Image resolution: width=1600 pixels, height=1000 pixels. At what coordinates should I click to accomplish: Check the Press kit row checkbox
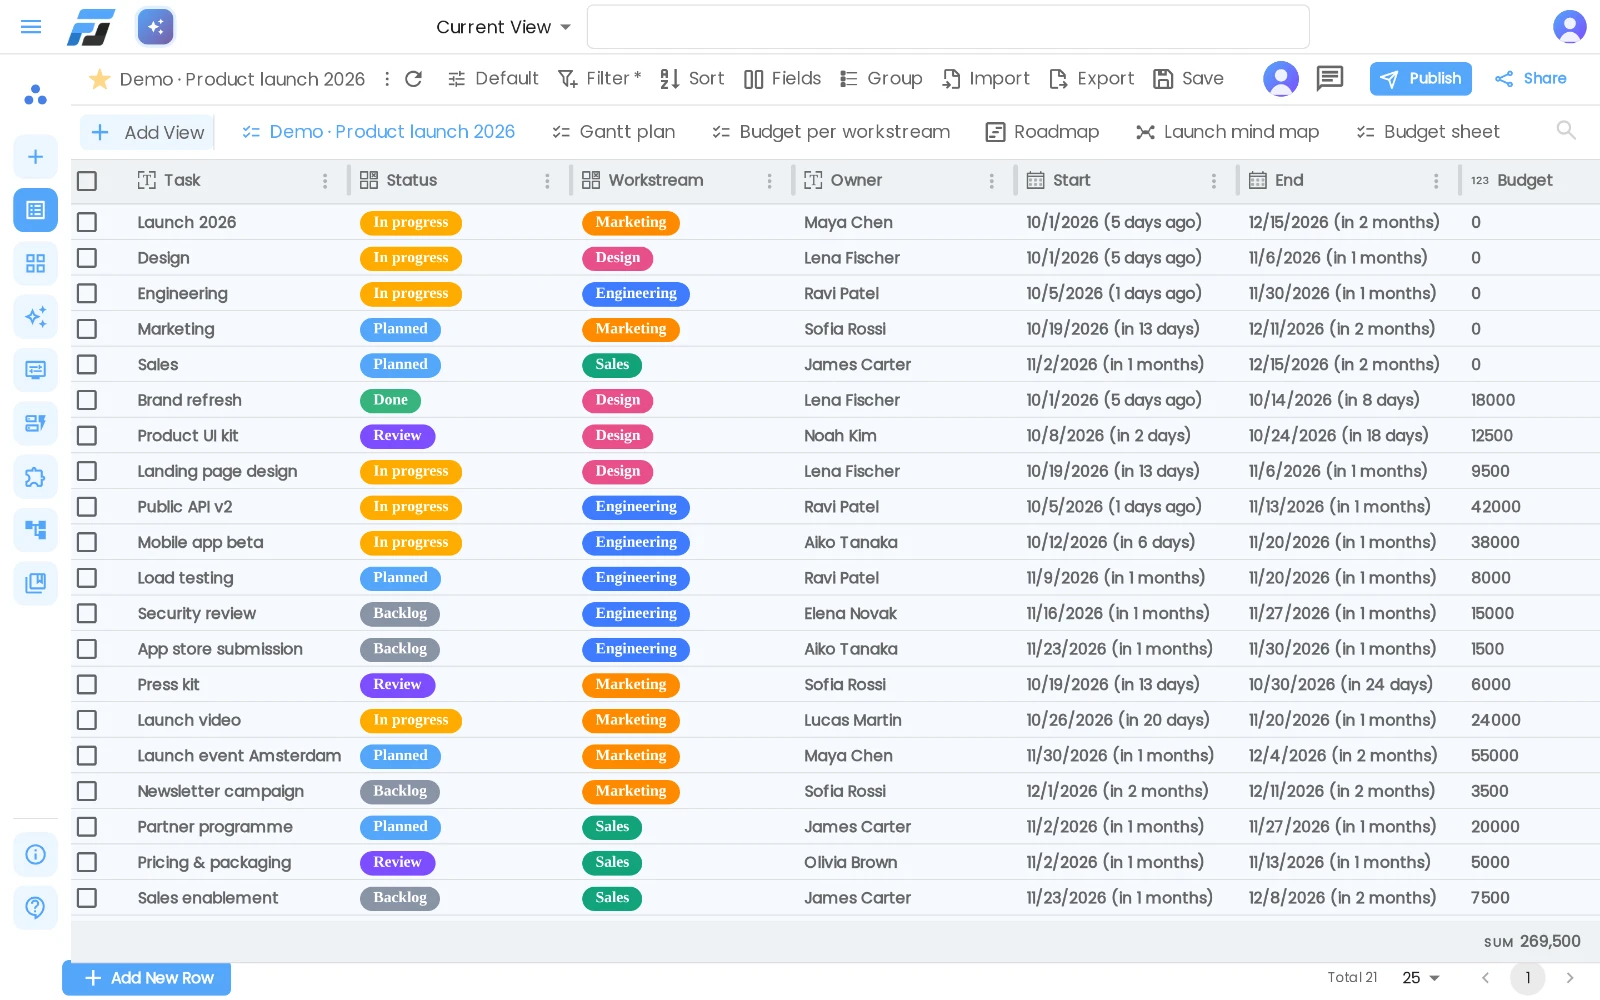[87, 685]
